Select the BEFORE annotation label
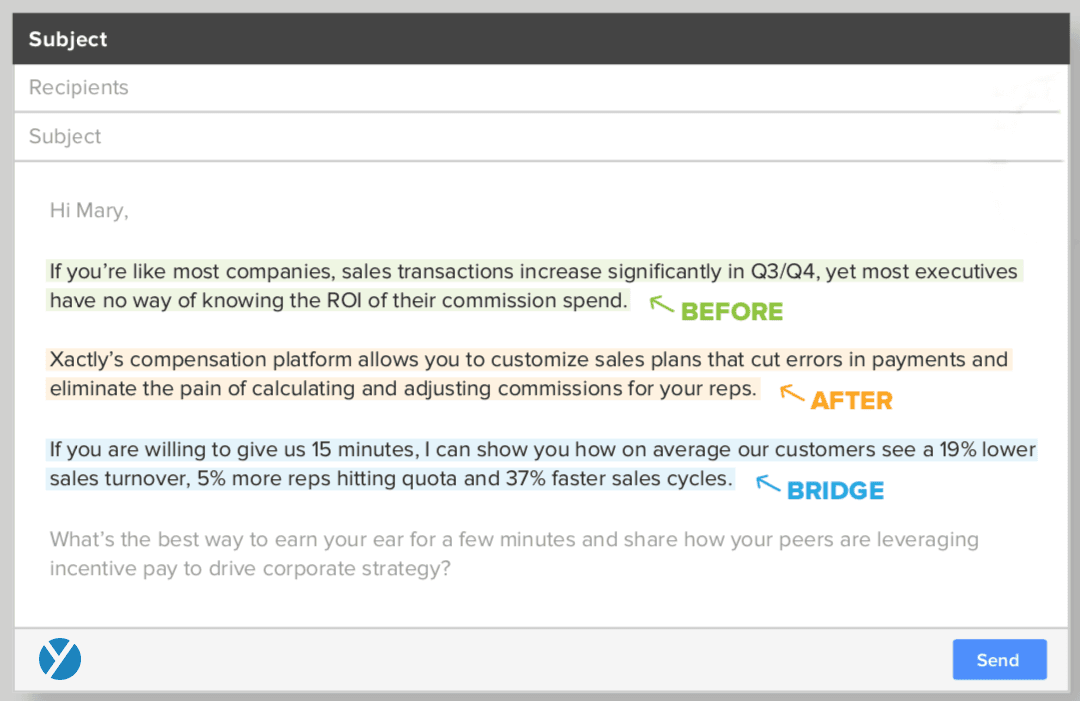The width and height of the screenshot is (1080, 701). pyautogui.click(x=732, y=312)
